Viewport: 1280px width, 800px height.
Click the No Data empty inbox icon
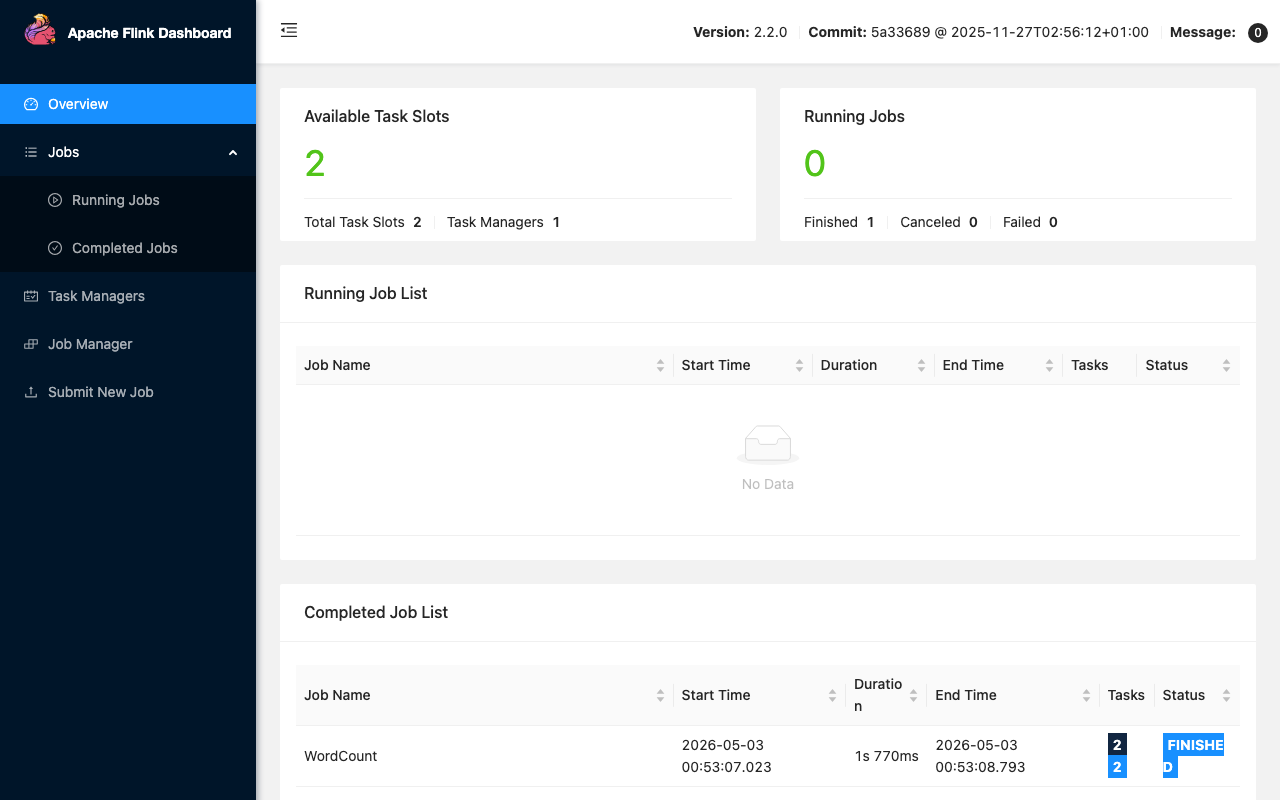pos(768,445)
